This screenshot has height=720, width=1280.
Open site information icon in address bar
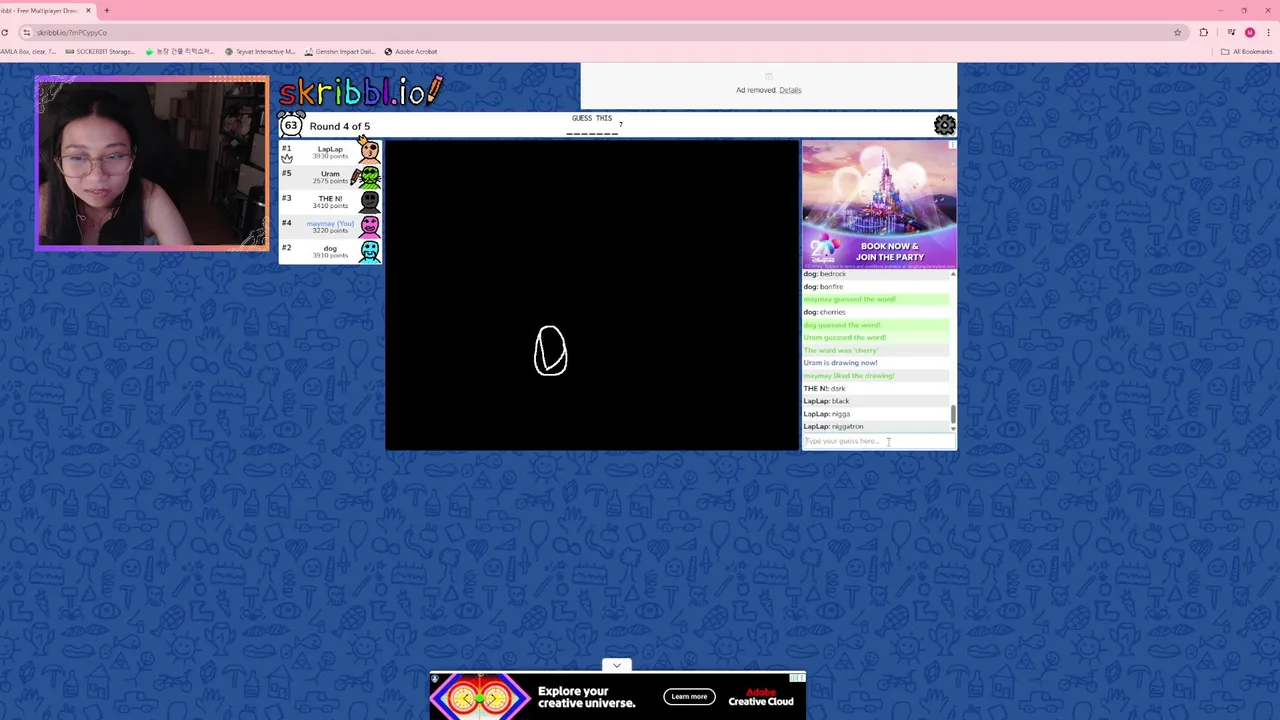click(x=27, y=32)
